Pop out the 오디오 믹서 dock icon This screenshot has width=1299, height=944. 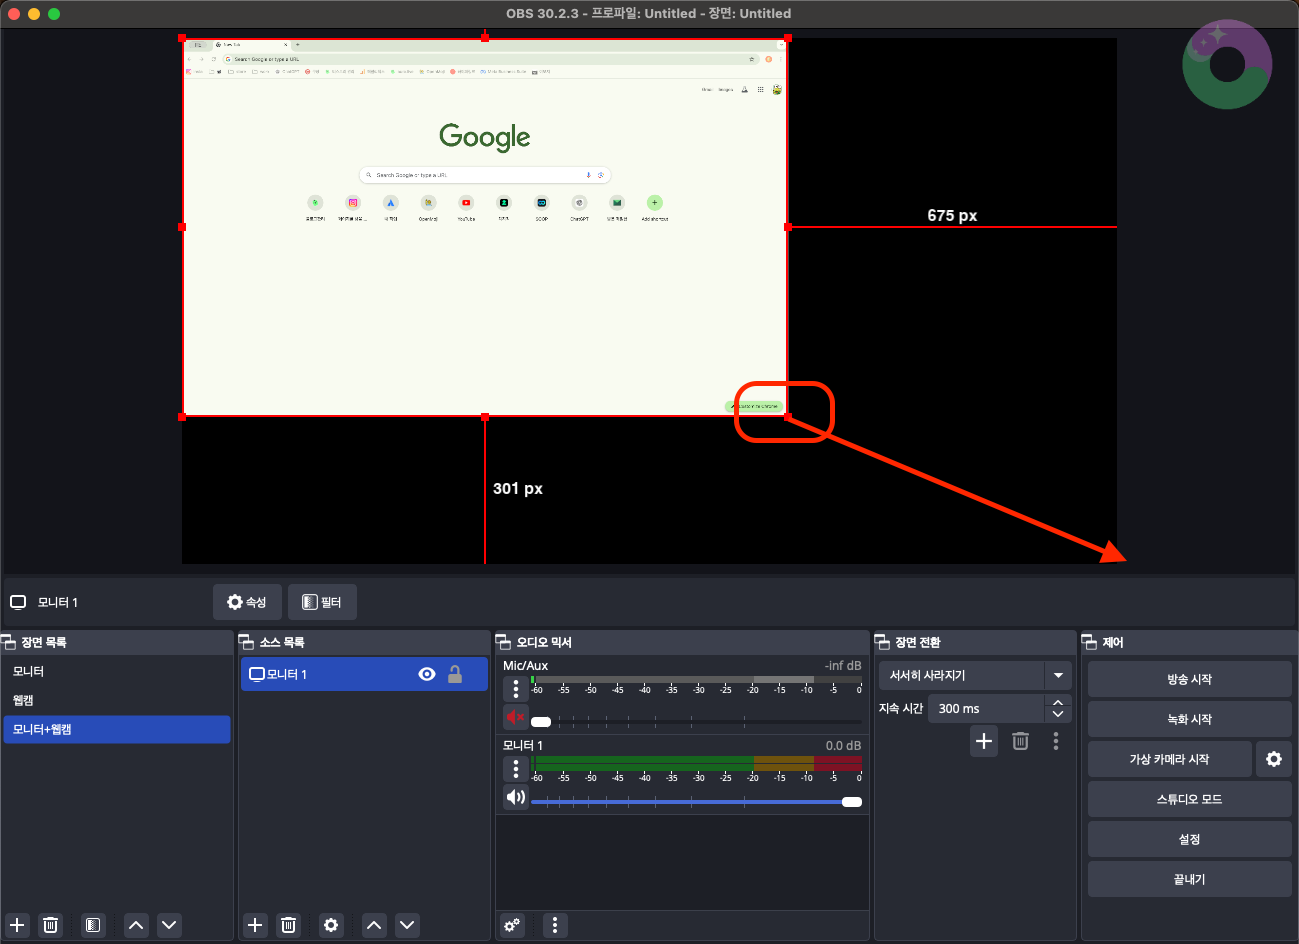point(503,642)
